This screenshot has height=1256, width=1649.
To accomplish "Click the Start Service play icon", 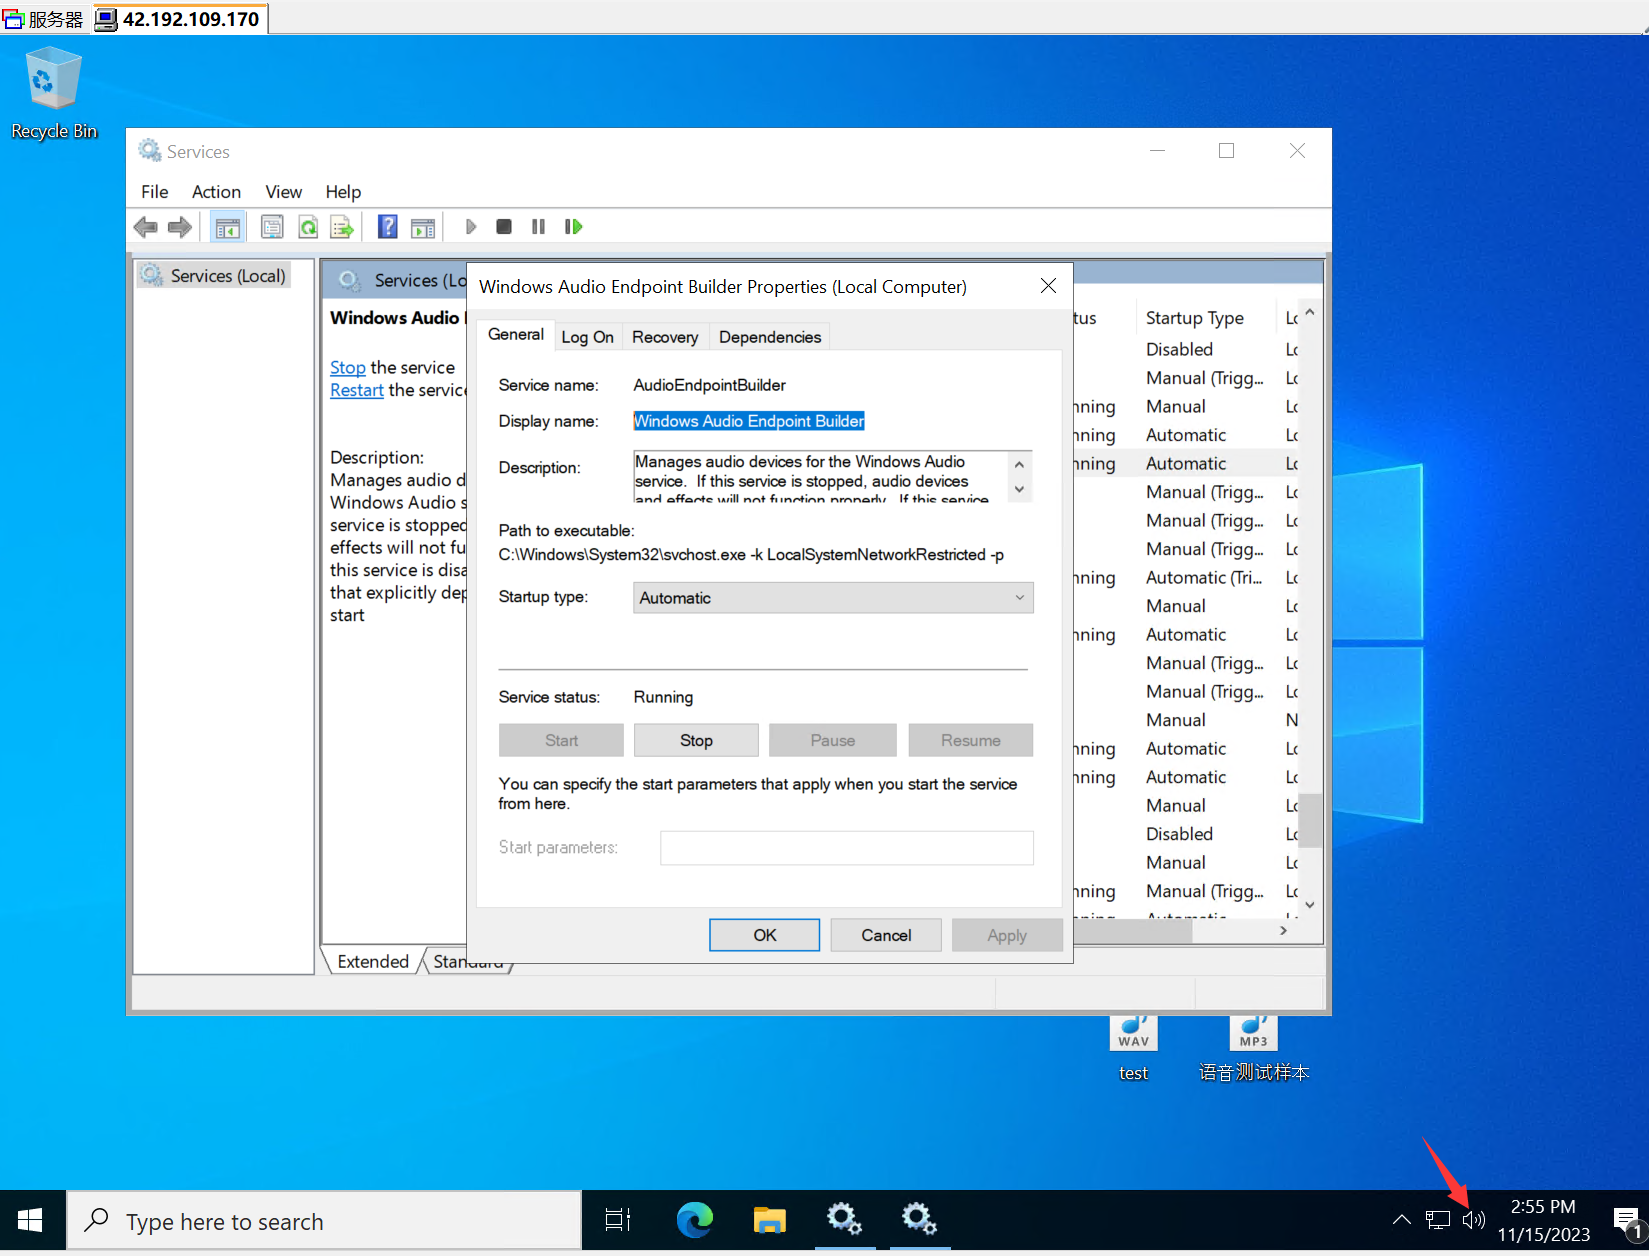I will coord(470,227).
